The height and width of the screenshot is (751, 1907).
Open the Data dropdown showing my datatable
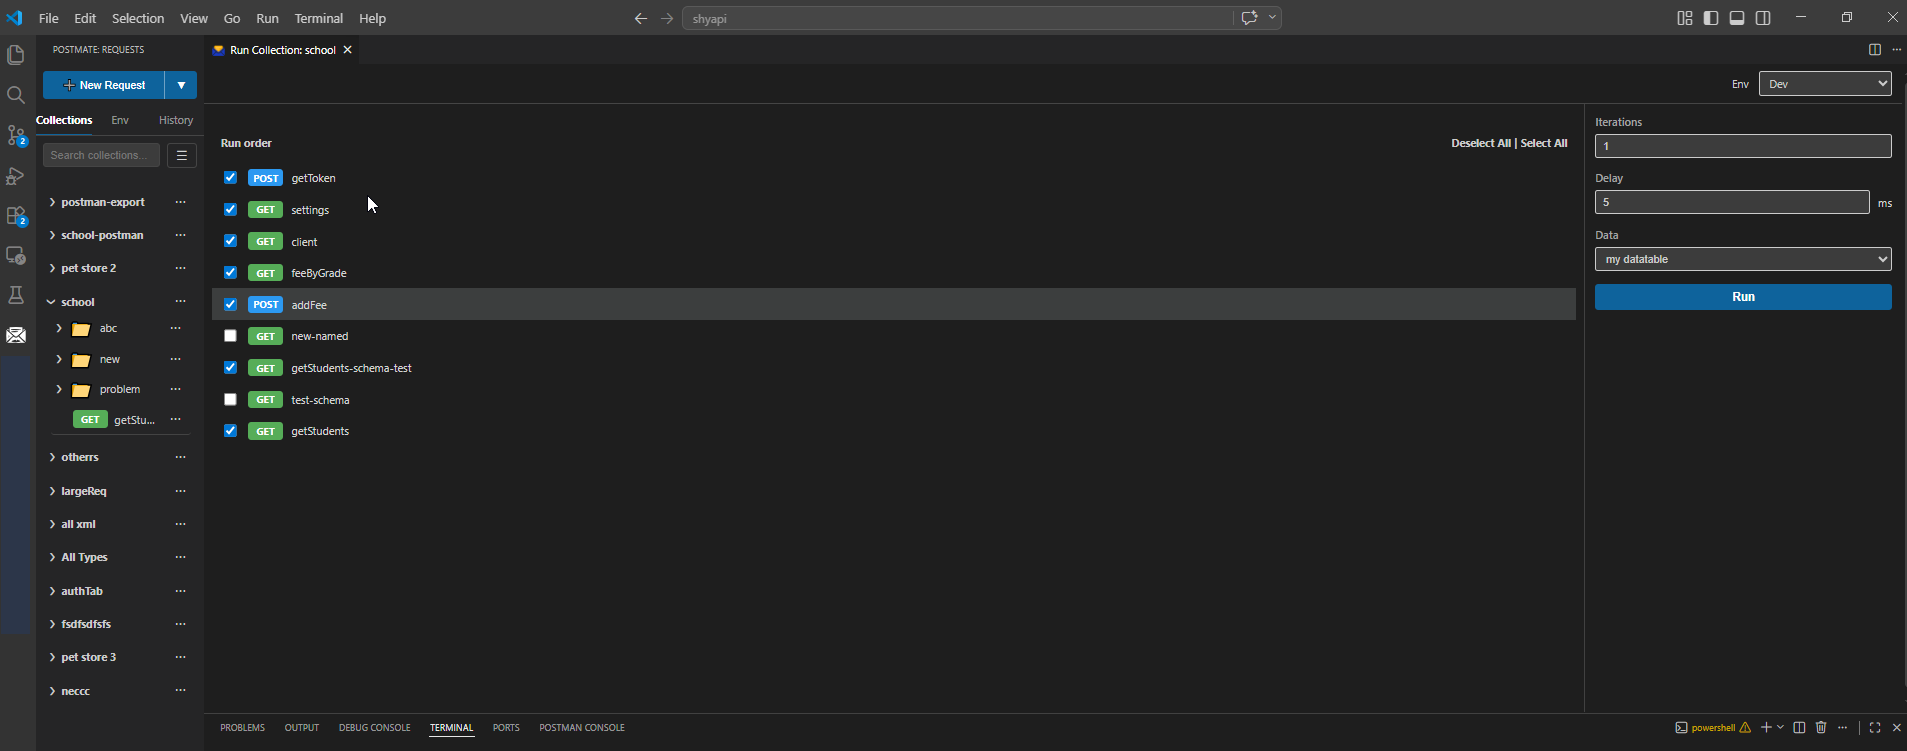[1743, 259]
